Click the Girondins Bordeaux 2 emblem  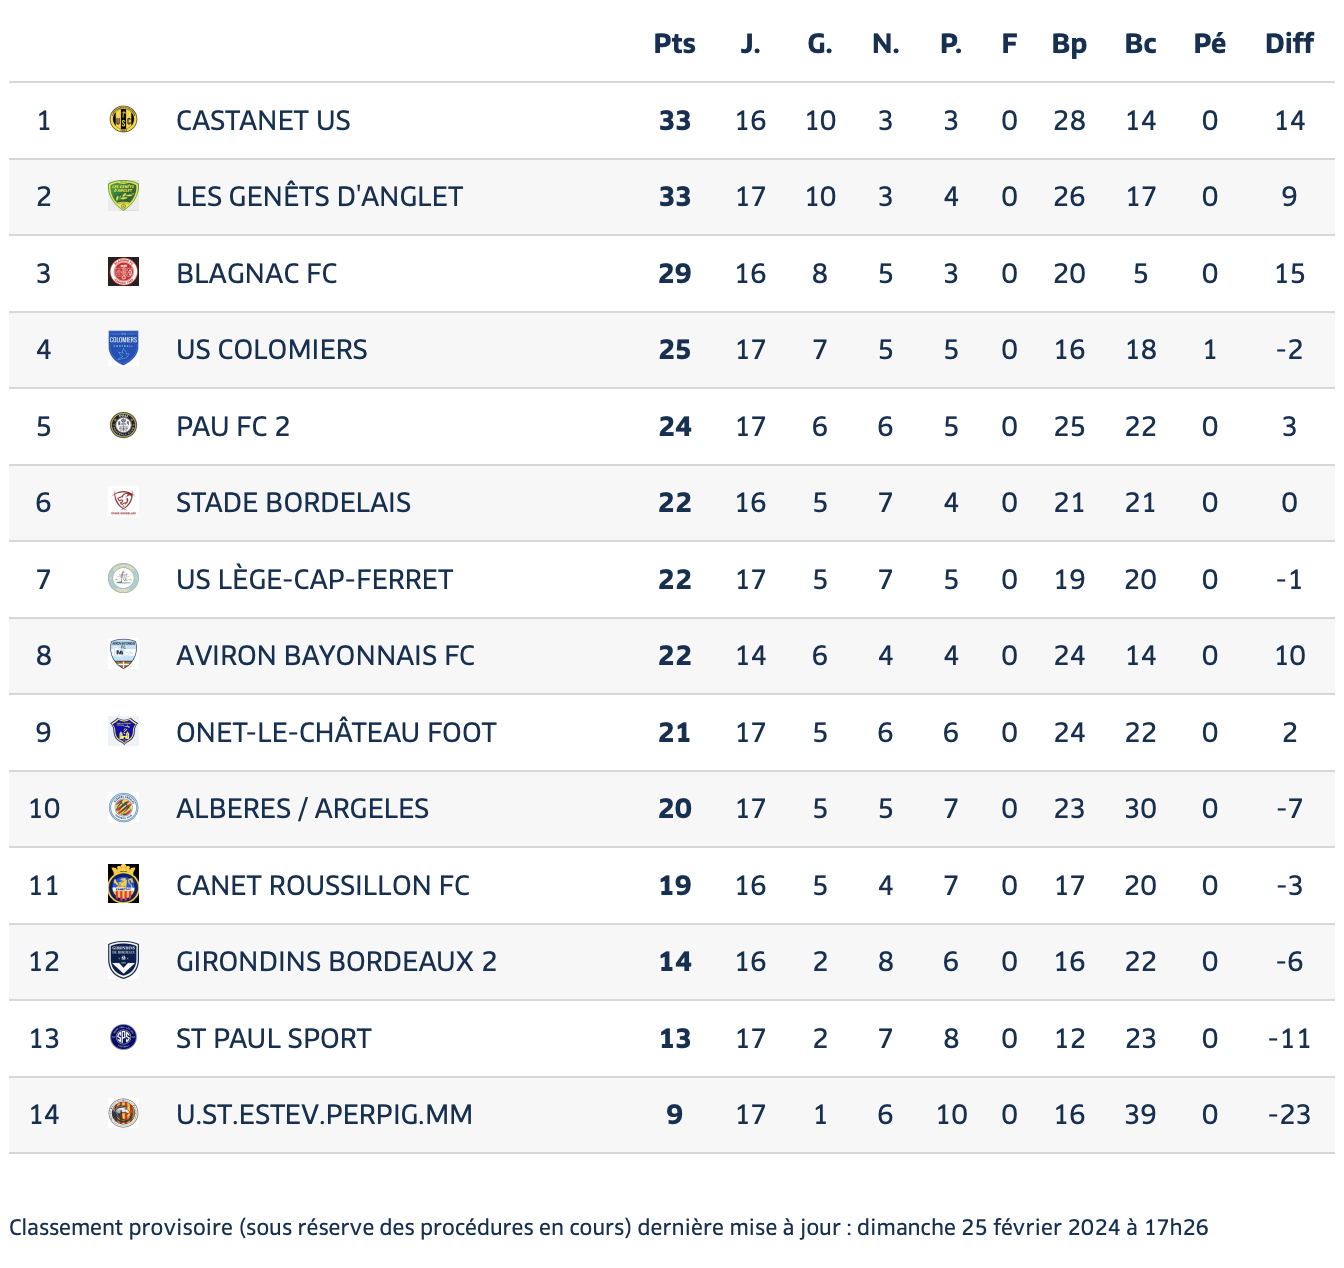pyautogui.click(x=123, y=961)
